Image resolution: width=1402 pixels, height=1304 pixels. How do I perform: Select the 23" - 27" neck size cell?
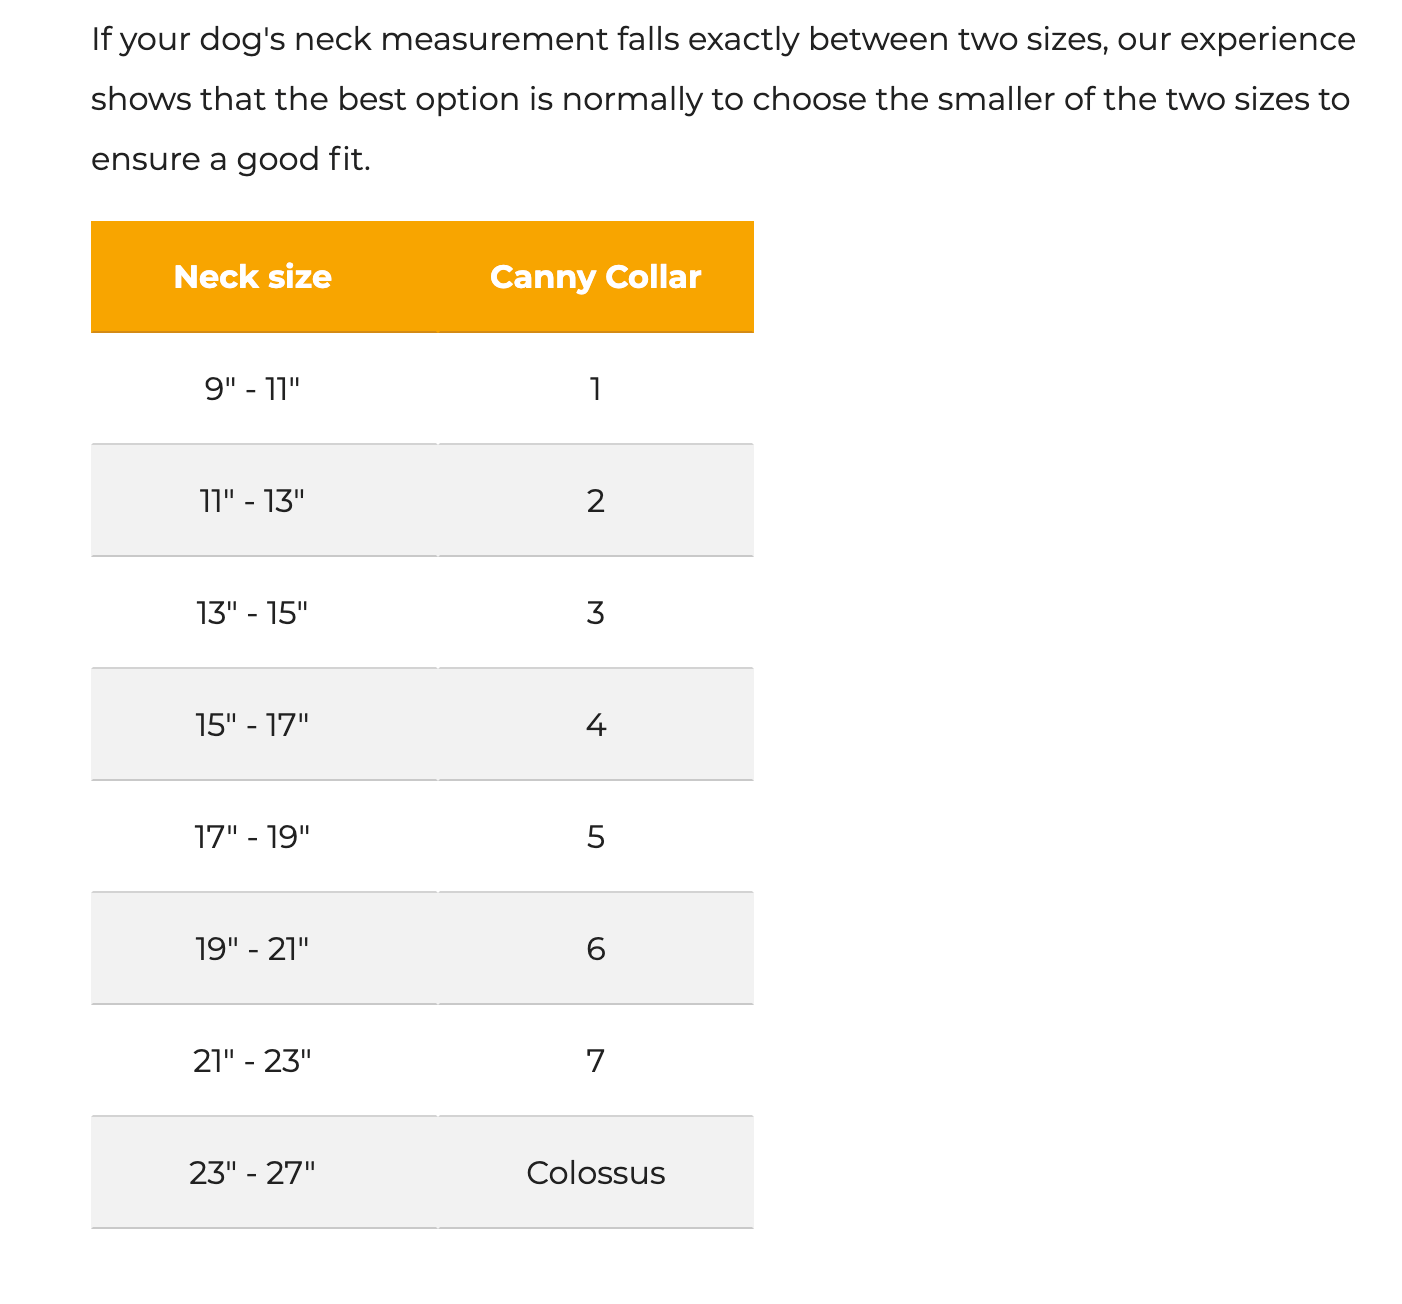(x=252, y=1173)
